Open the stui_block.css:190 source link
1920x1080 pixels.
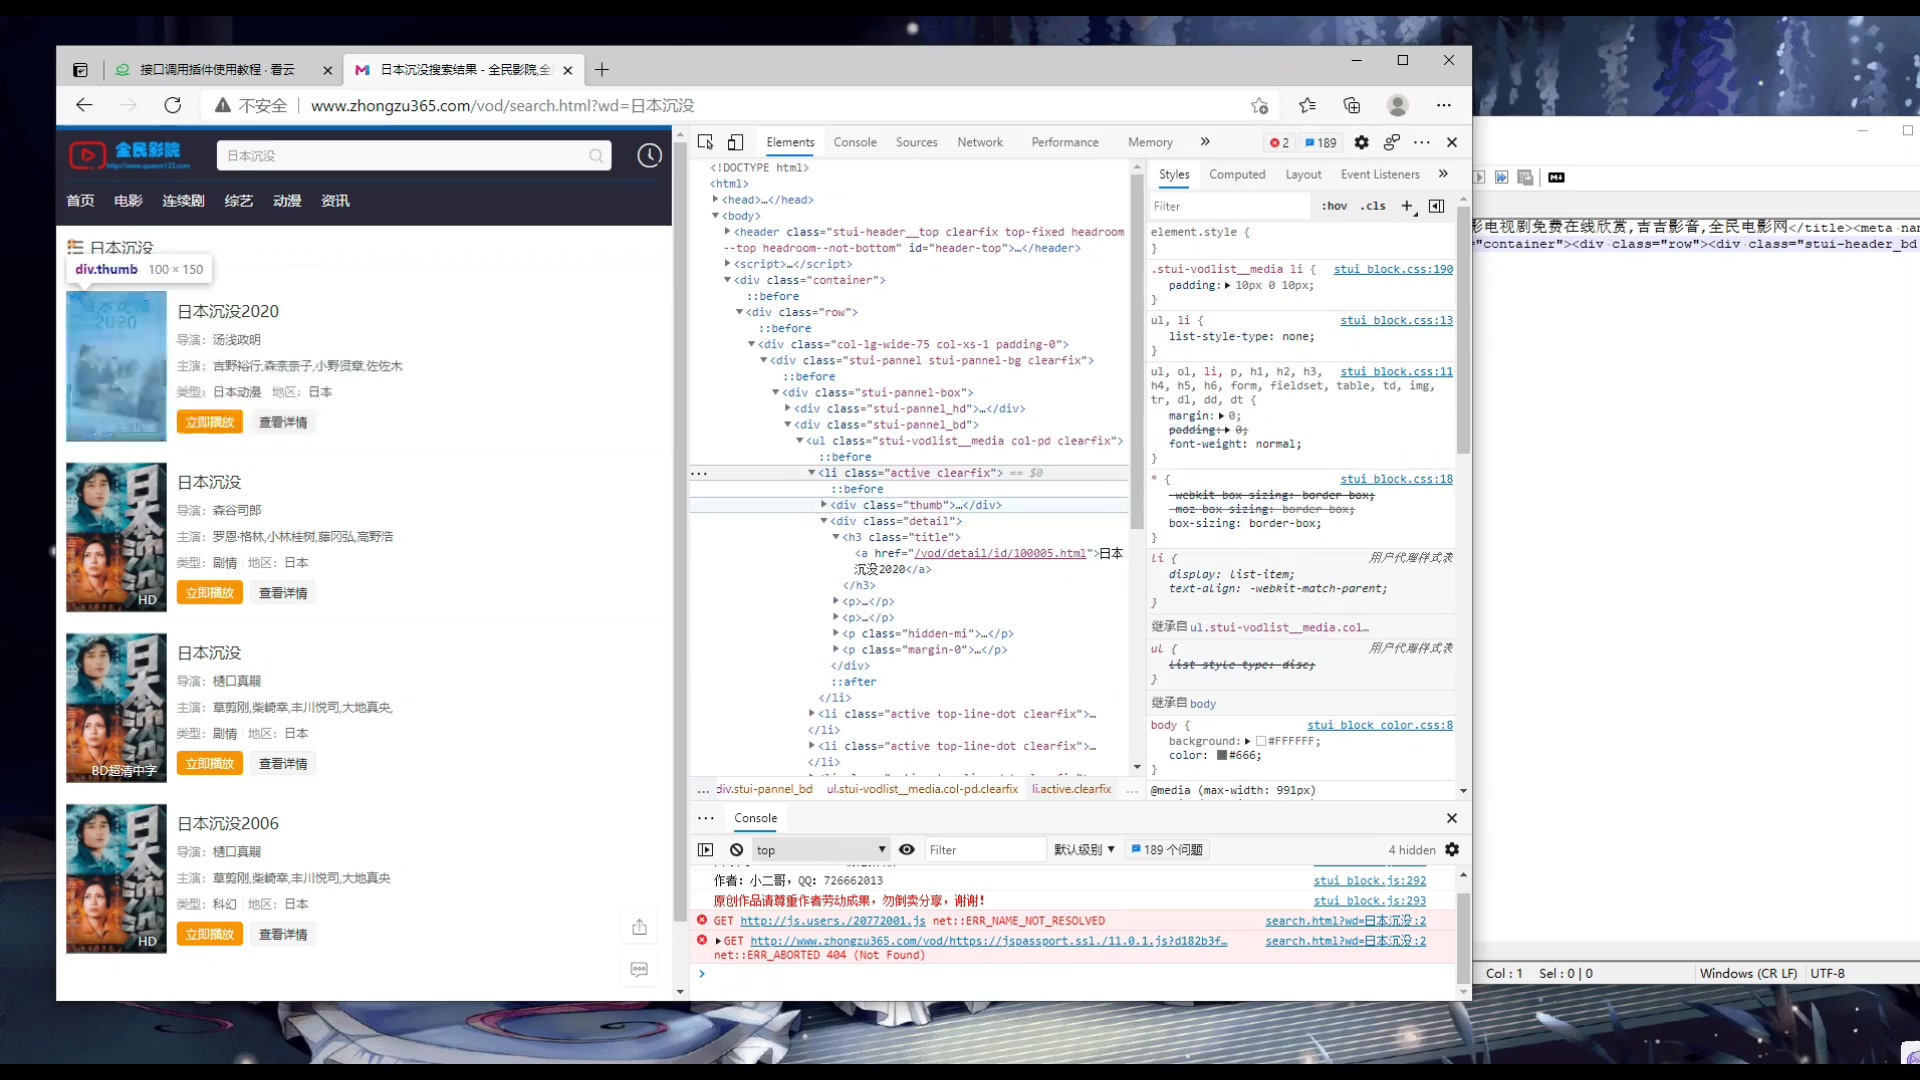1392,269
